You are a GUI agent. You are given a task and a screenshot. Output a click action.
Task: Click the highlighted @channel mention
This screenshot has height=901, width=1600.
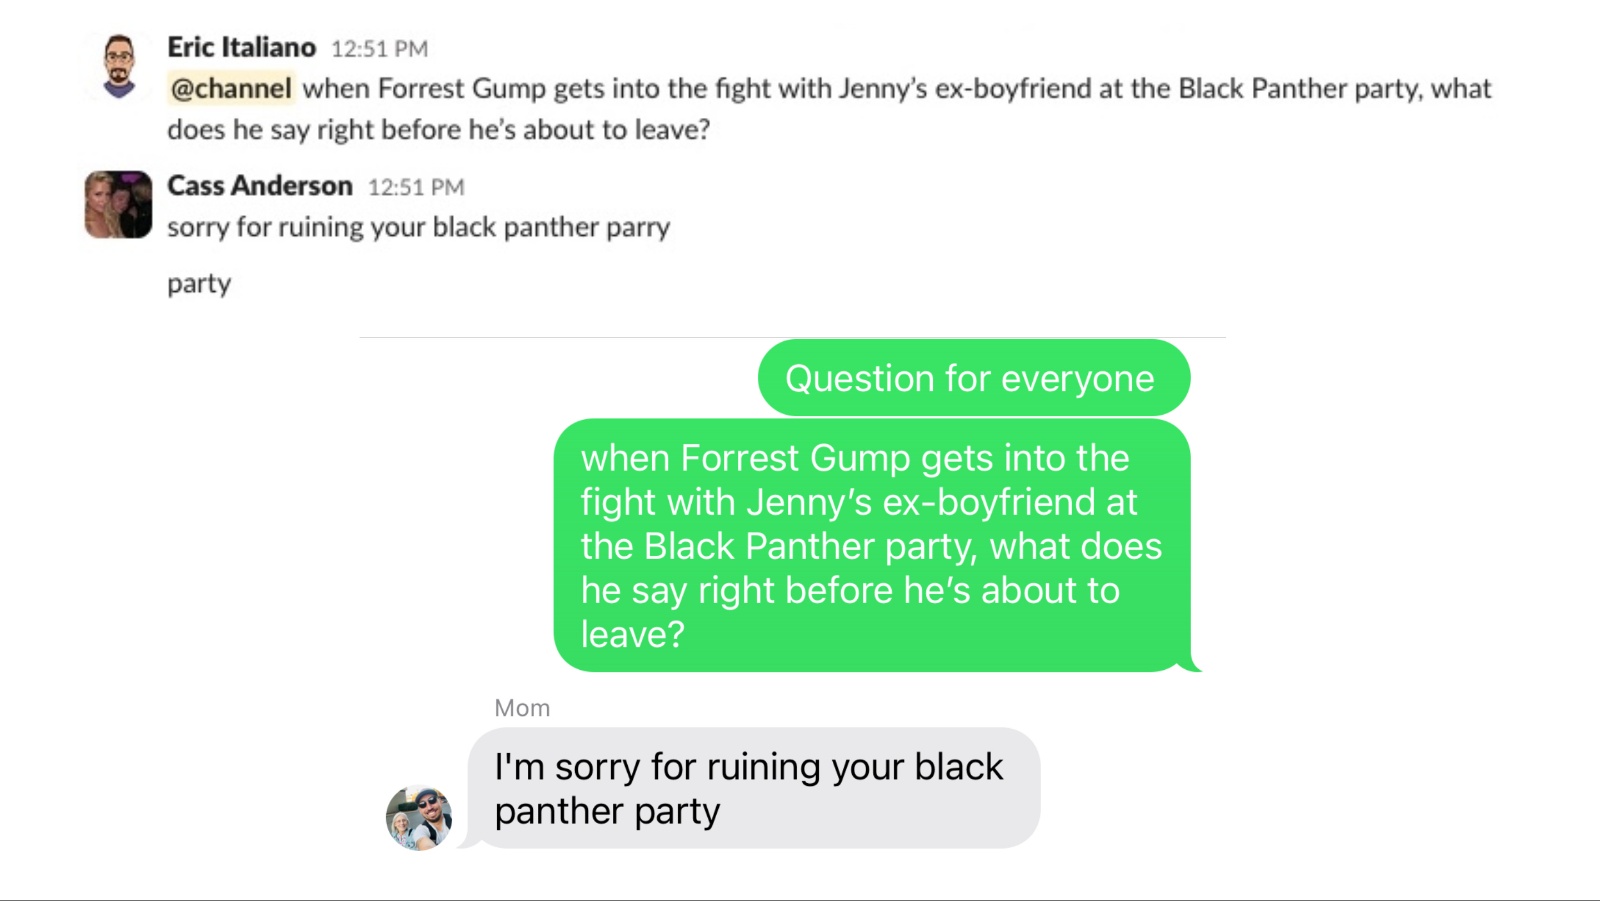[x=231, y=89]
